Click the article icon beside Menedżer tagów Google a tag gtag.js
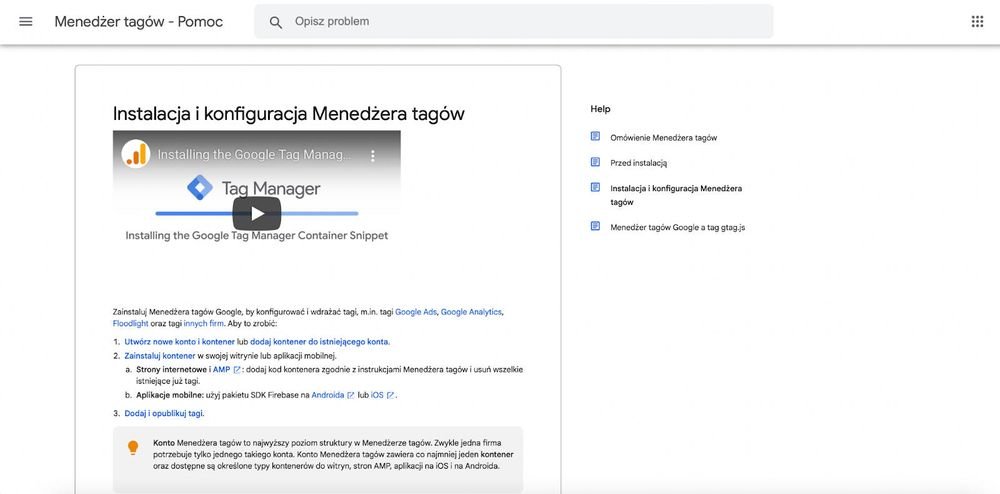Viewport: 1000px width, 494px height. pyautogui.click(x=595, y=226)
